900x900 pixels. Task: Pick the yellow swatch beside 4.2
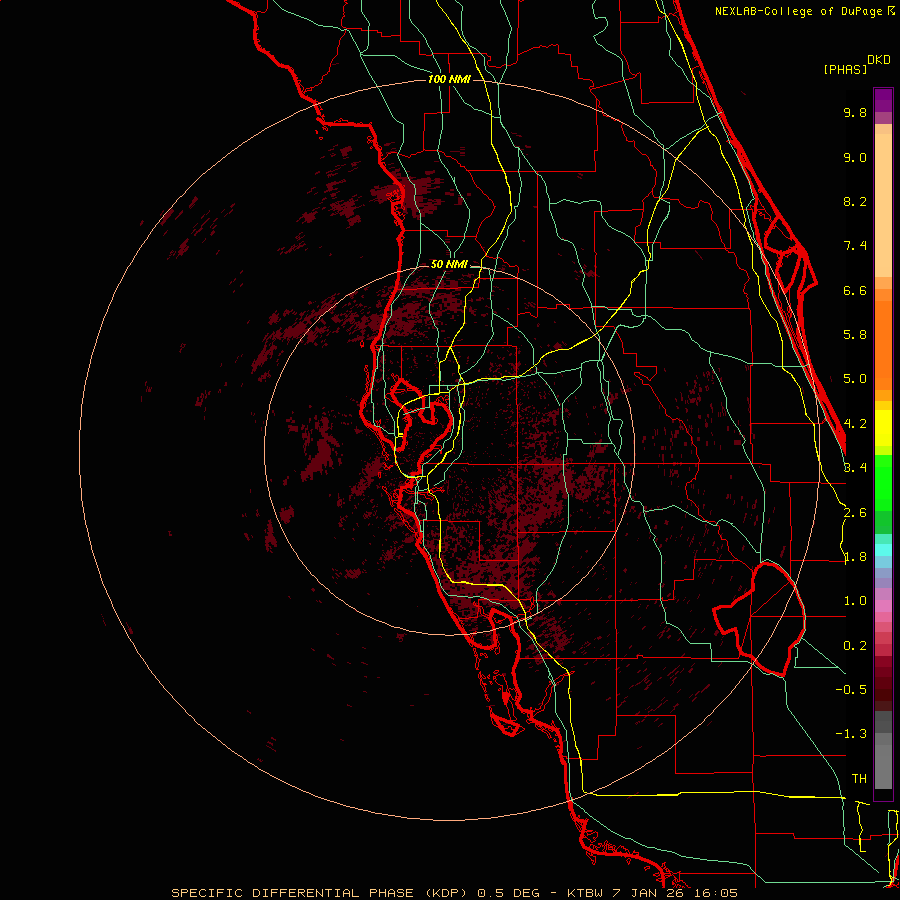(x=883, y=425)
